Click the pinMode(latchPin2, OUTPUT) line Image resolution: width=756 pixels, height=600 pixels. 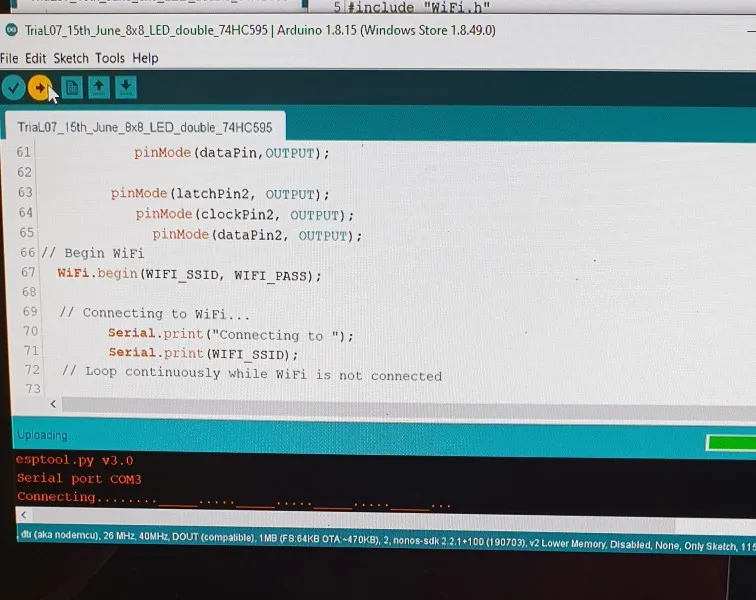click(x=220, y=194)
